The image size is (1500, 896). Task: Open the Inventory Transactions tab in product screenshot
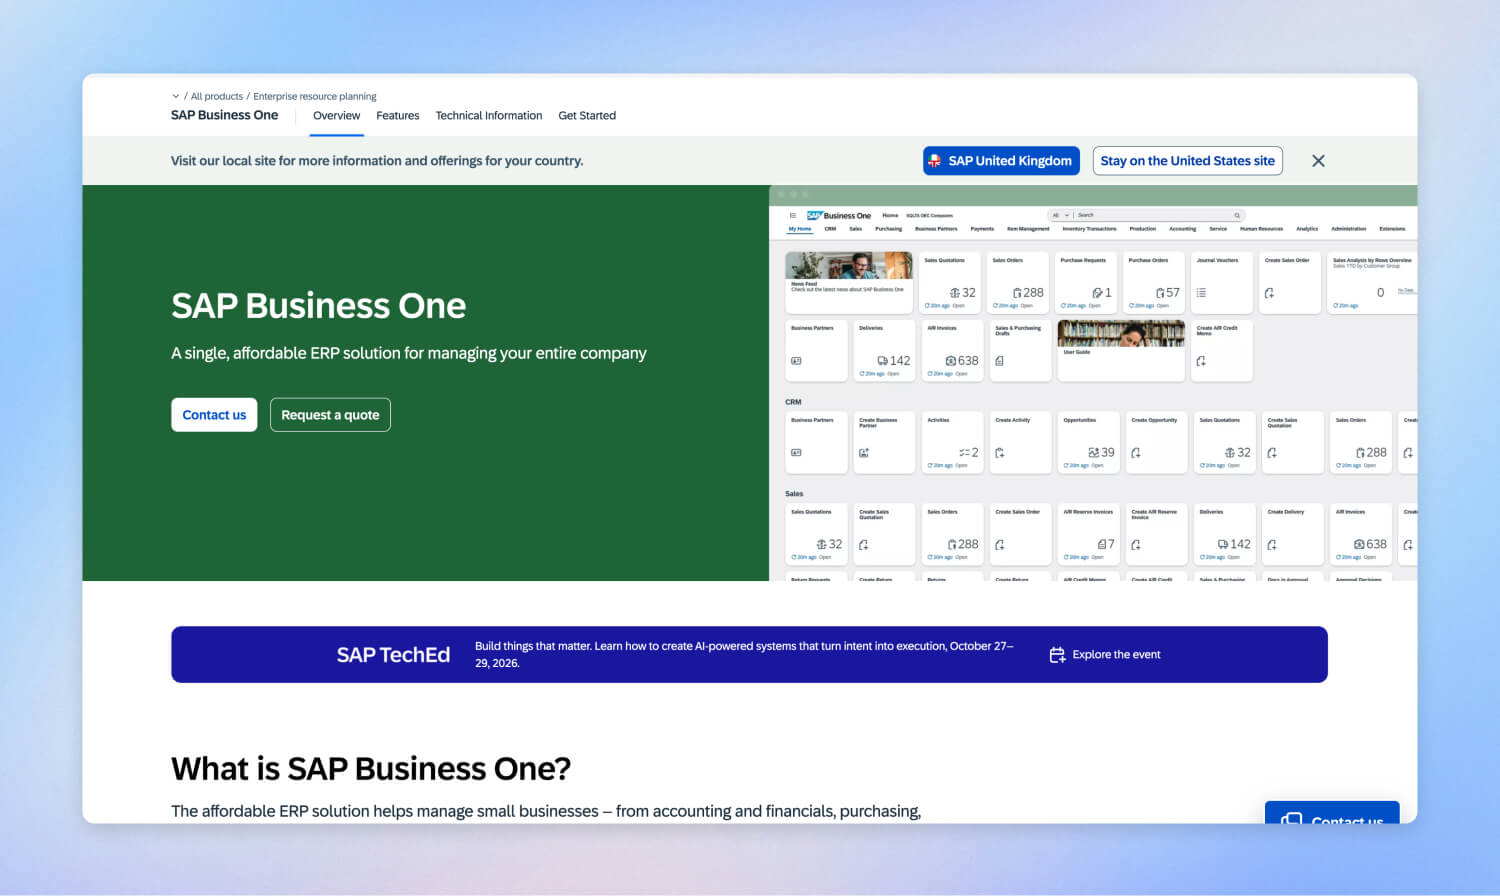coord(1089,229)
